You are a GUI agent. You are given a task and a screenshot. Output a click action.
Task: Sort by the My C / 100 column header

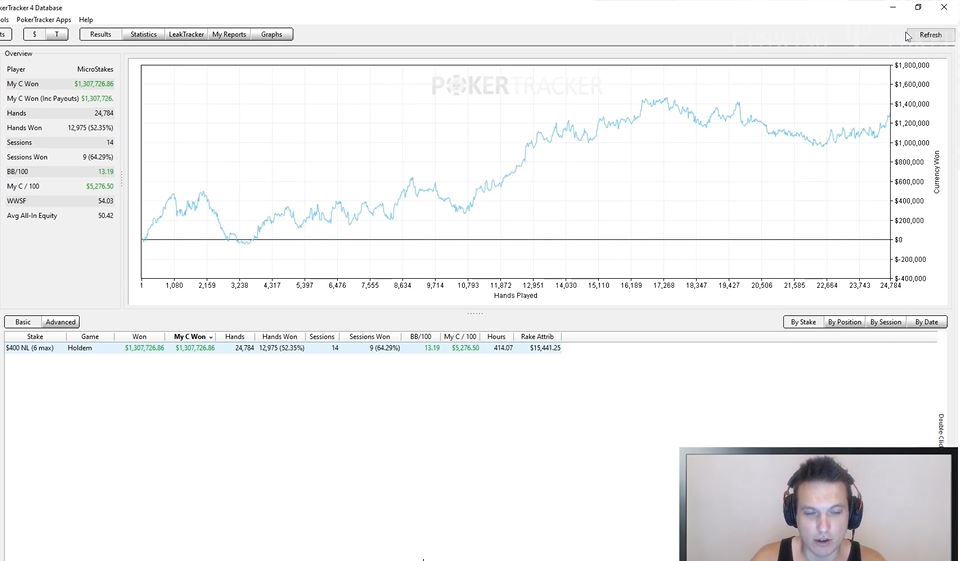460,337
